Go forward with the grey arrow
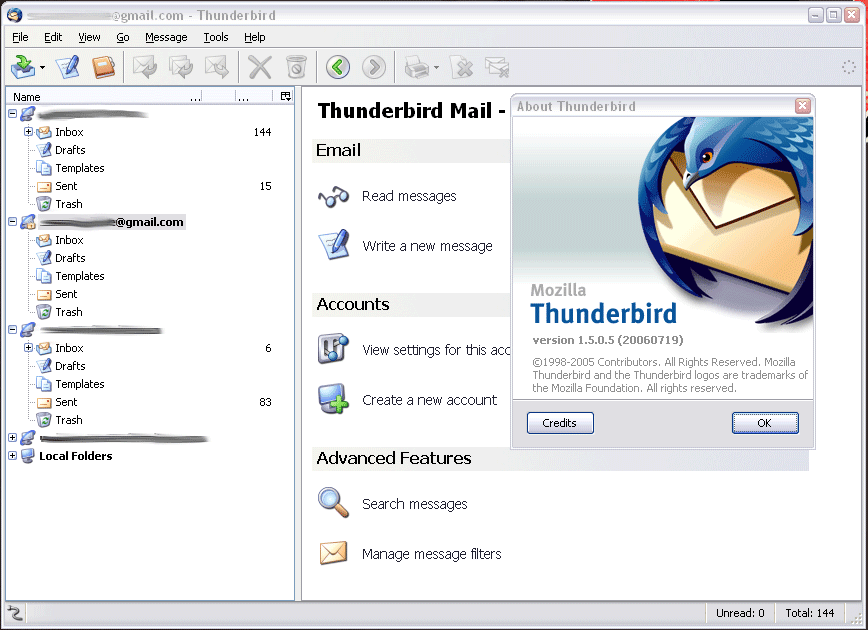The width and height of the screenshot is (868, 630). click(x=374, y=67)
